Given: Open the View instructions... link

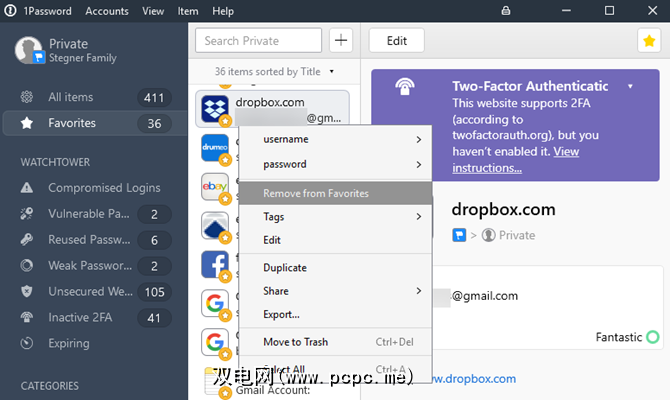Looking at the screenshot, I should pos(516,160).
